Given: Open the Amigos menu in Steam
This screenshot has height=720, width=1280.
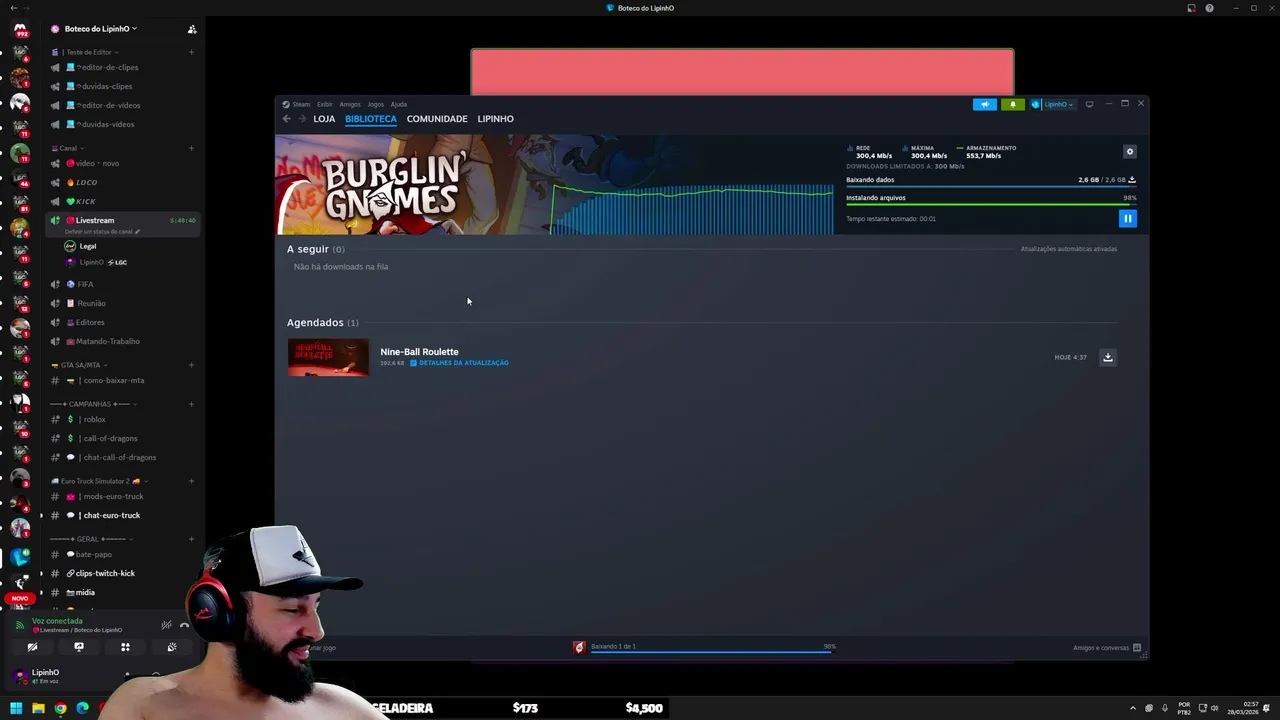Looking at the screenshot, I should (350, 104).
